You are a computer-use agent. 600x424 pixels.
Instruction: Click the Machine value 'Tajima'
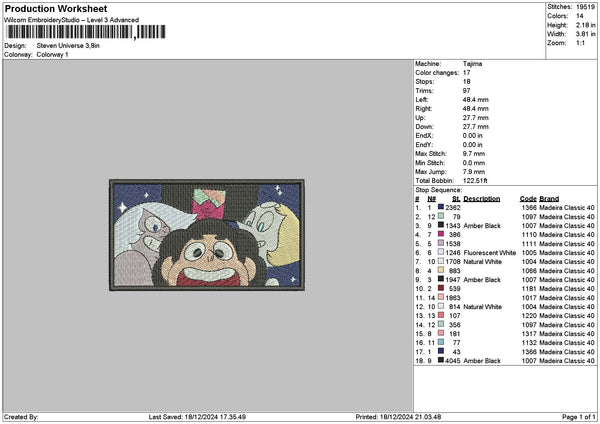tap(472, 64)
